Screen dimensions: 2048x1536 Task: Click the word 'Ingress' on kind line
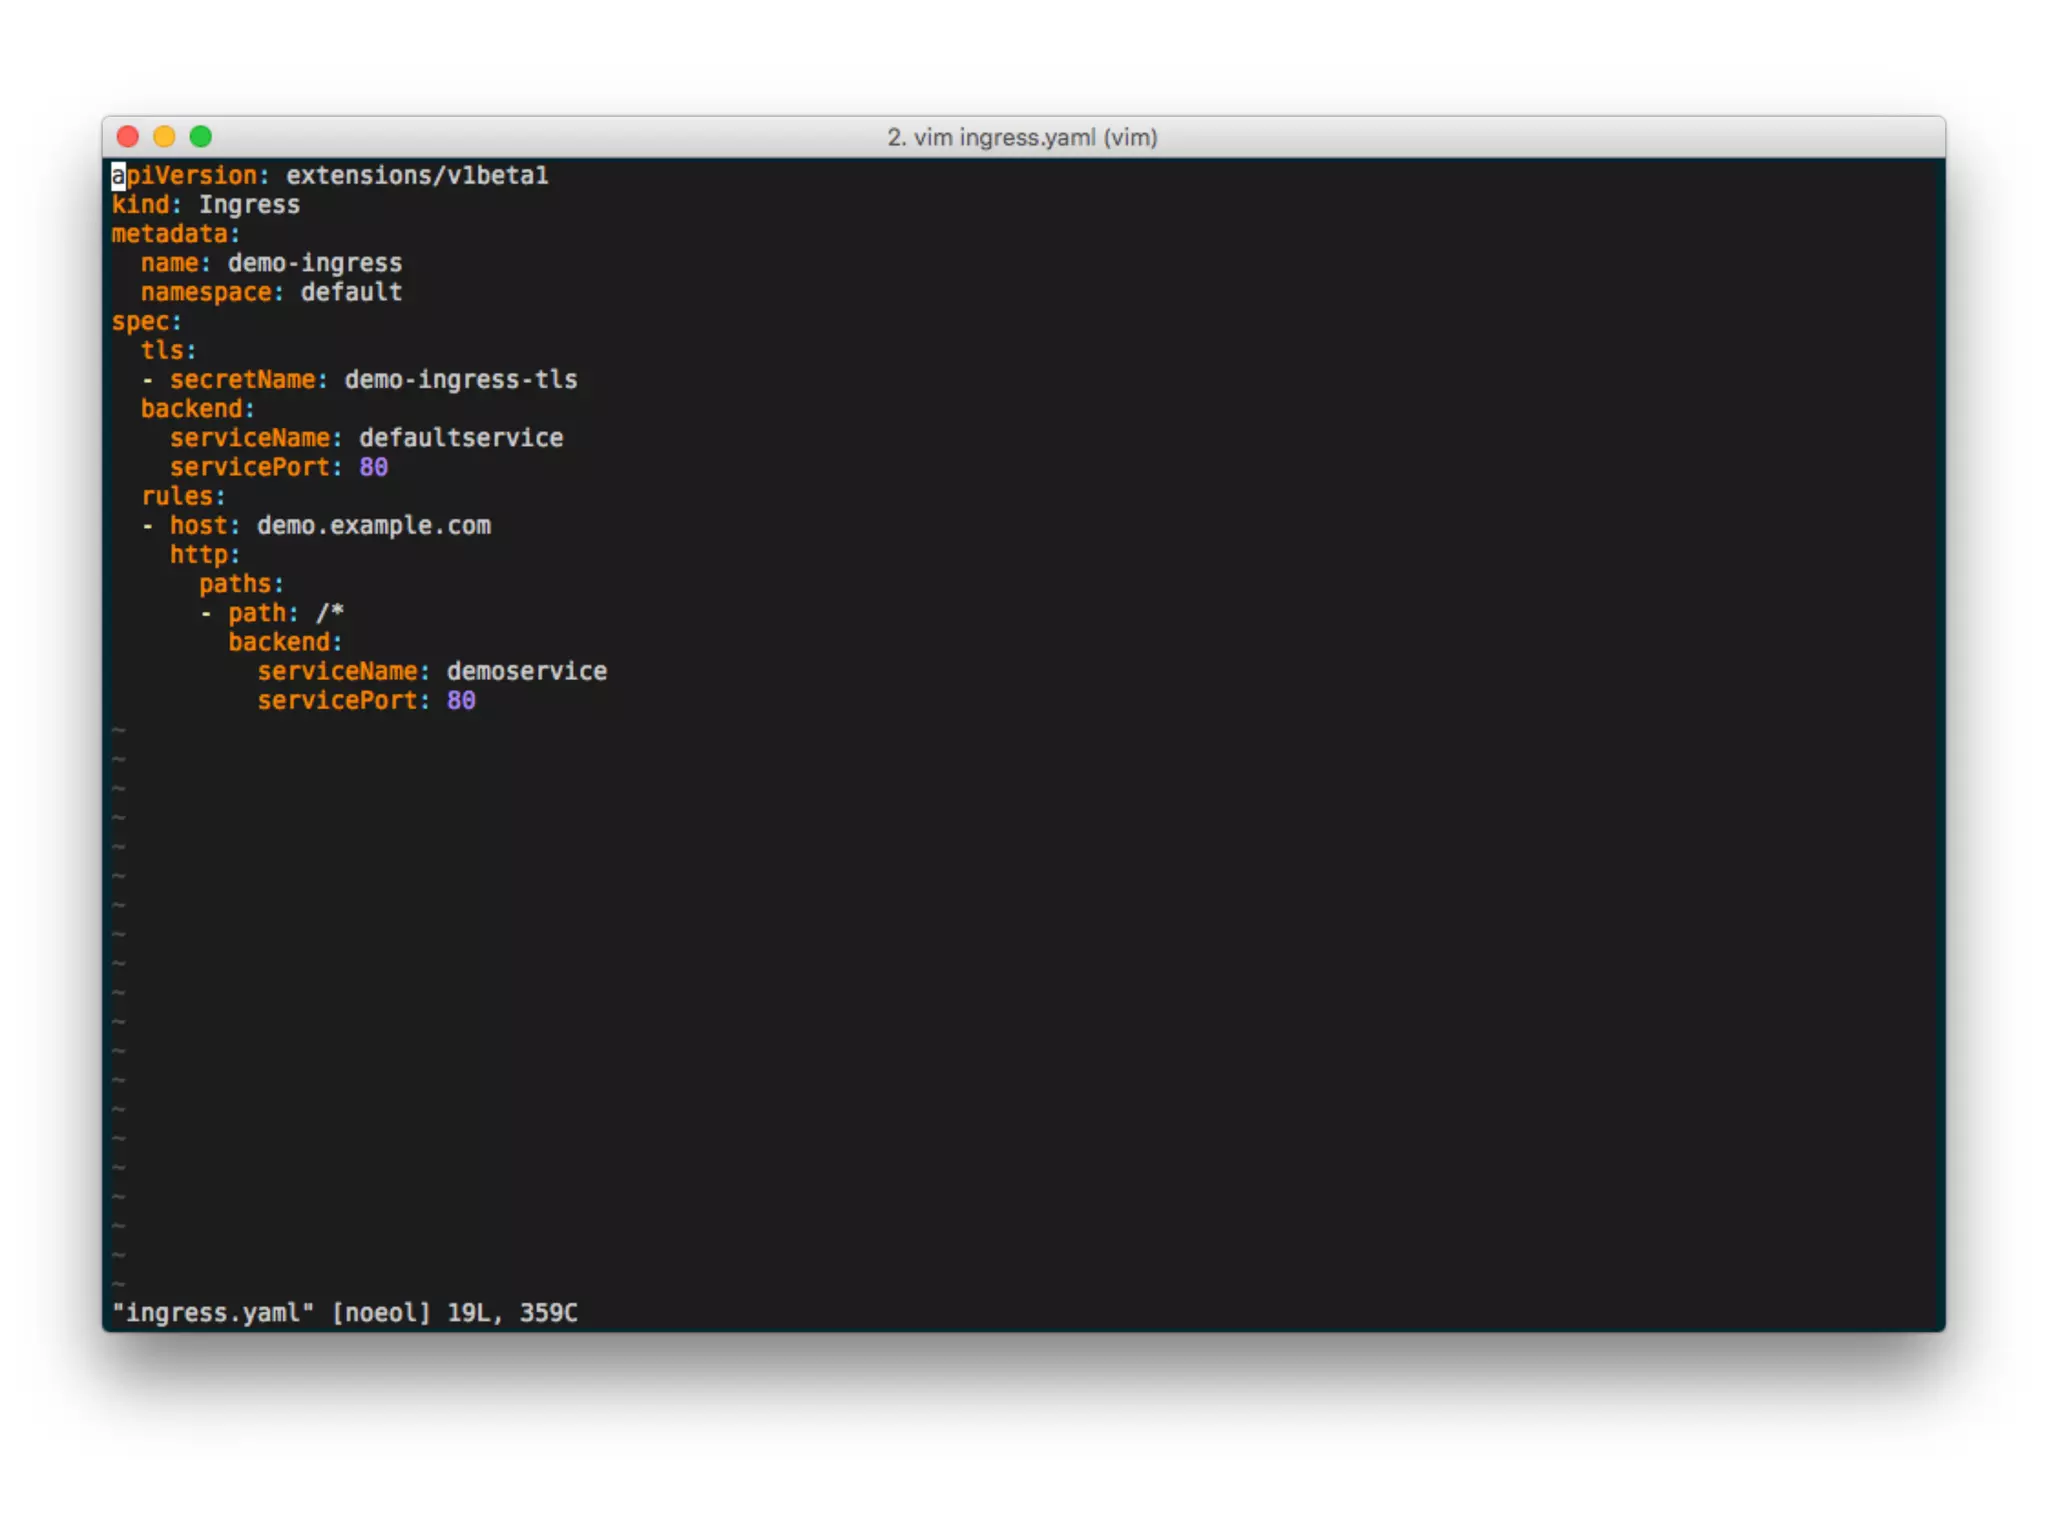click(x=249, y=205)
